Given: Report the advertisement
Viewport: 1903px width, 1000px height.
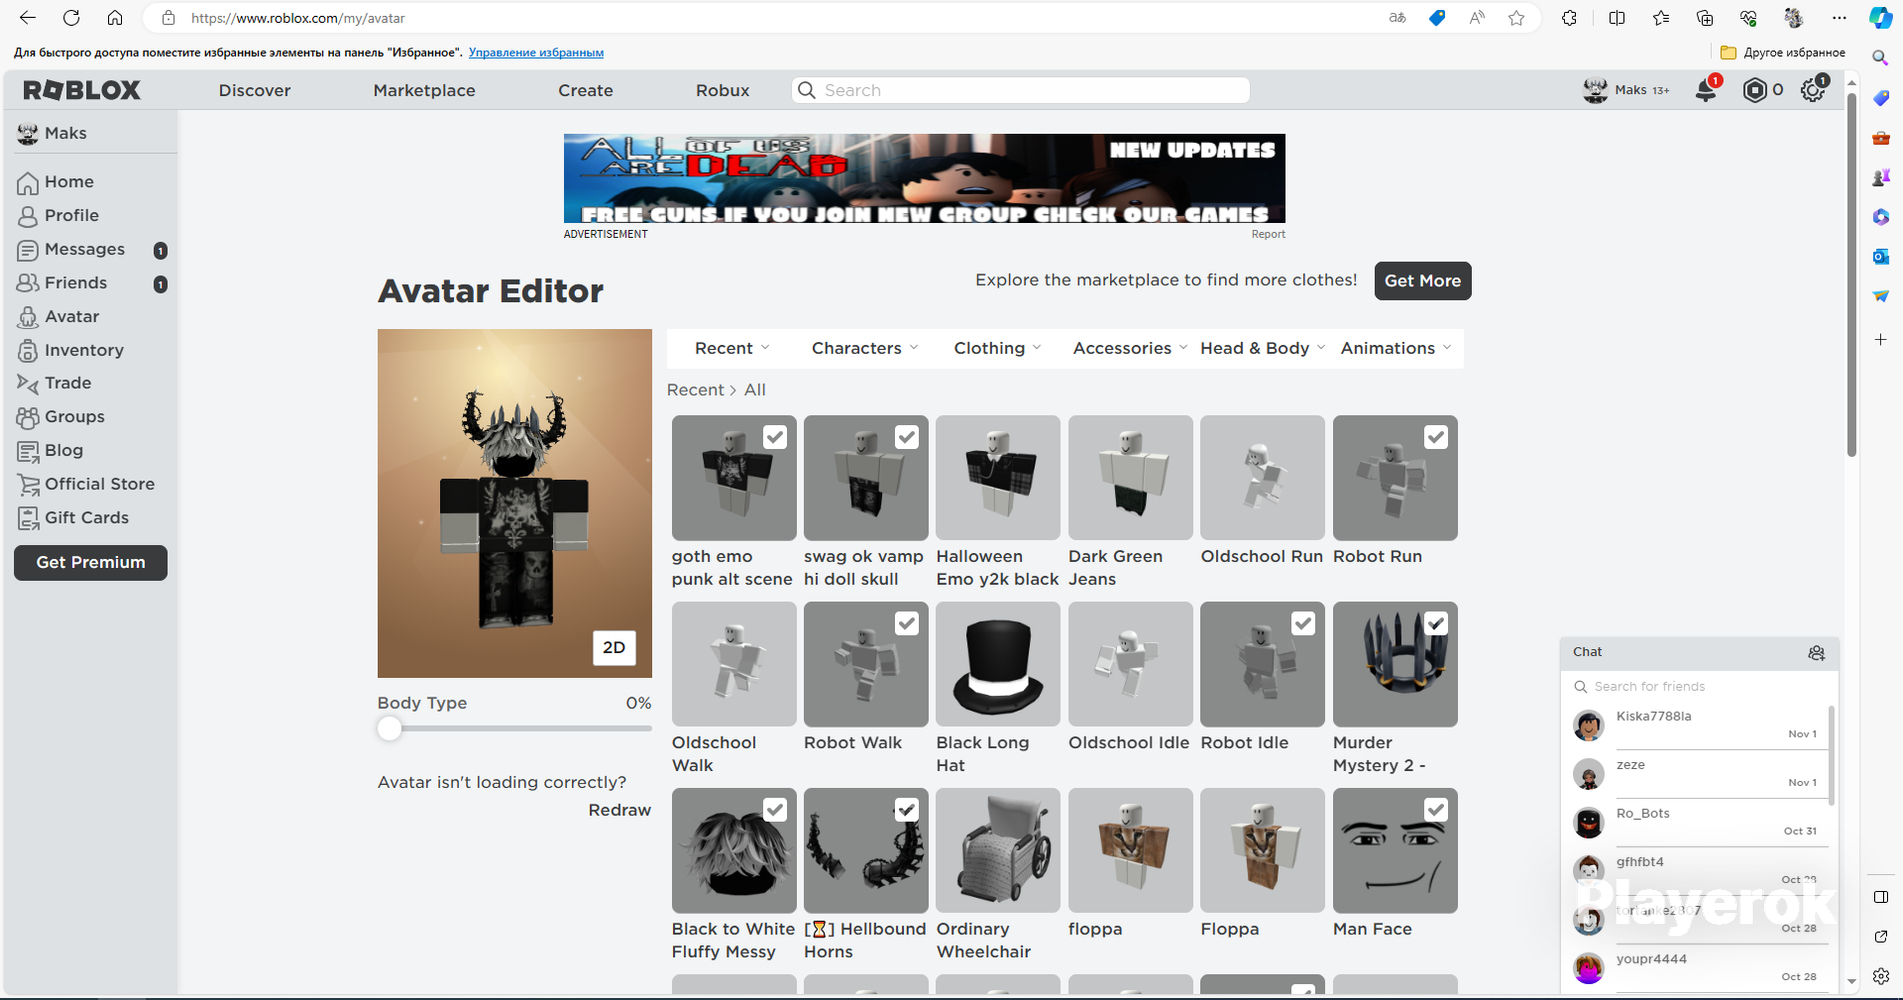Looking at the screenshot, I should pos(1268,234).
